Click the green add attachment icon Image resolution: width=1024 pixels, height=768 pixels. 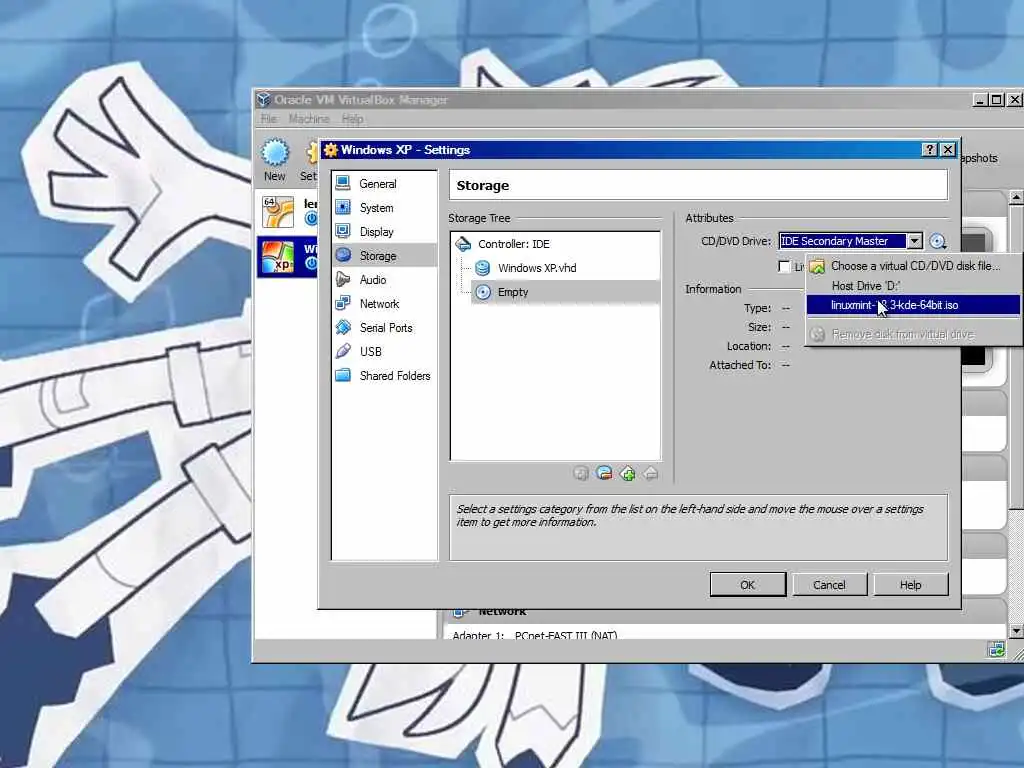pos(628,473)
